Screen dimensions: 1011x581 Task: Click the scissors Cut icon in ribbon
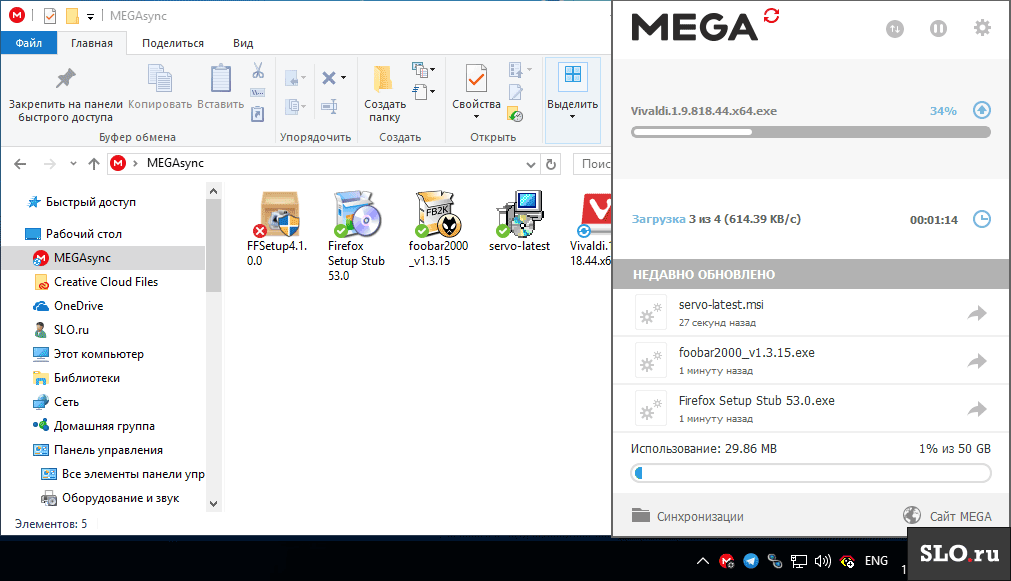[x=258, y=70]
